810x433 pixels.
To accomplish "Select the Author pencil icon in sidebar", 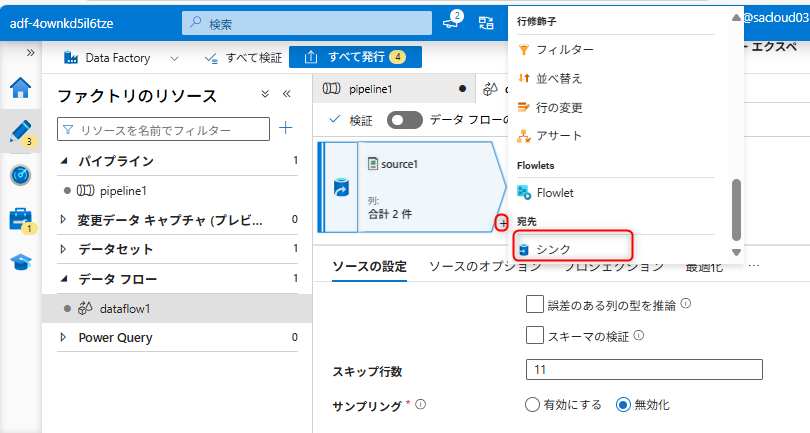I will tap(20, 131).
